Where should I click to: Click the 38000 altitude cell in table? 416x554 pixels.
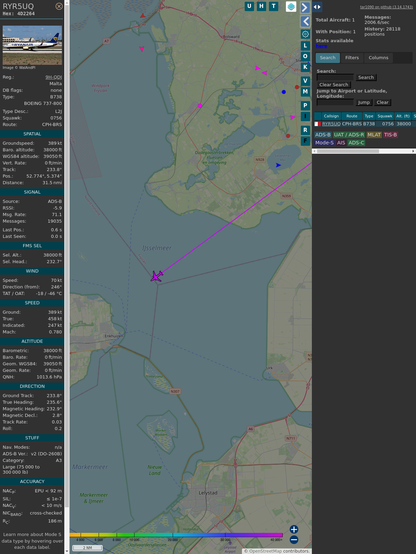pos(404,124)
